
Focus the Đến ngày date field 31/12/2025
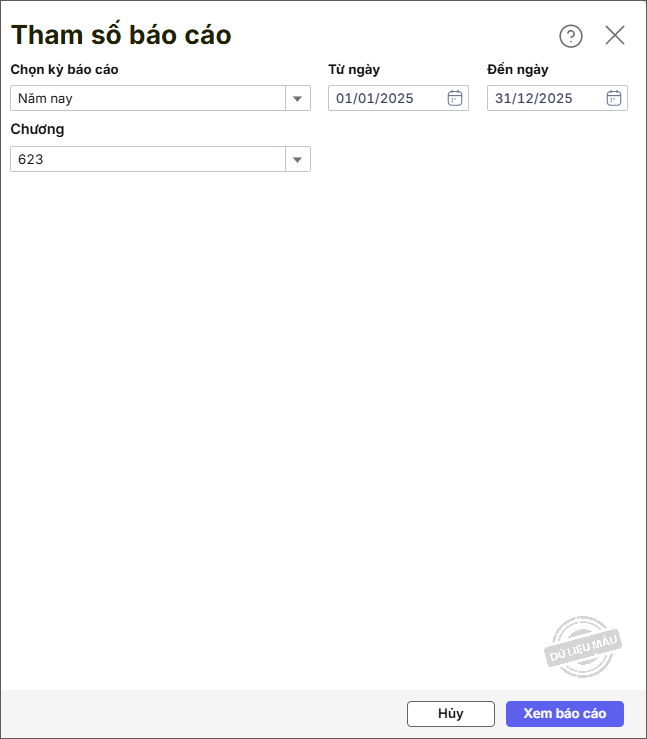pyautogui.click(x=545, y=98)
